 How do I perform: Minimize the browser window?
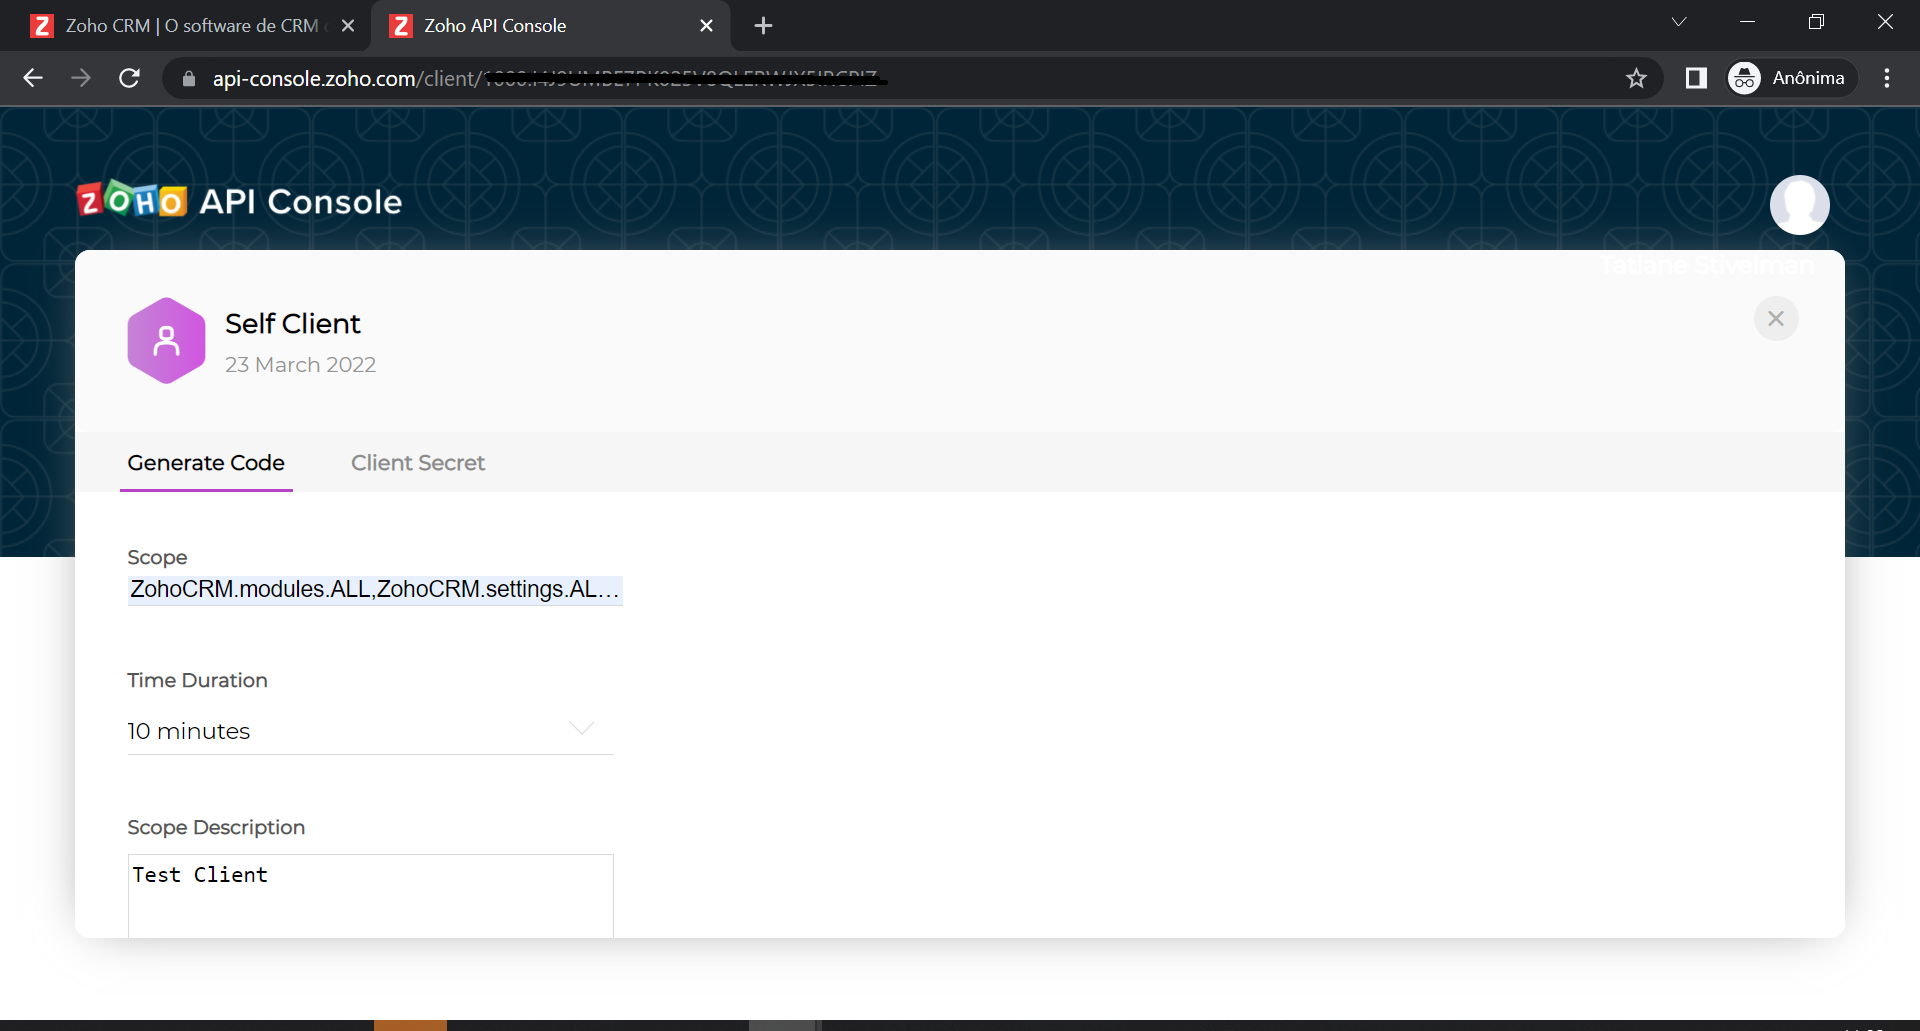coord(1748,22)
